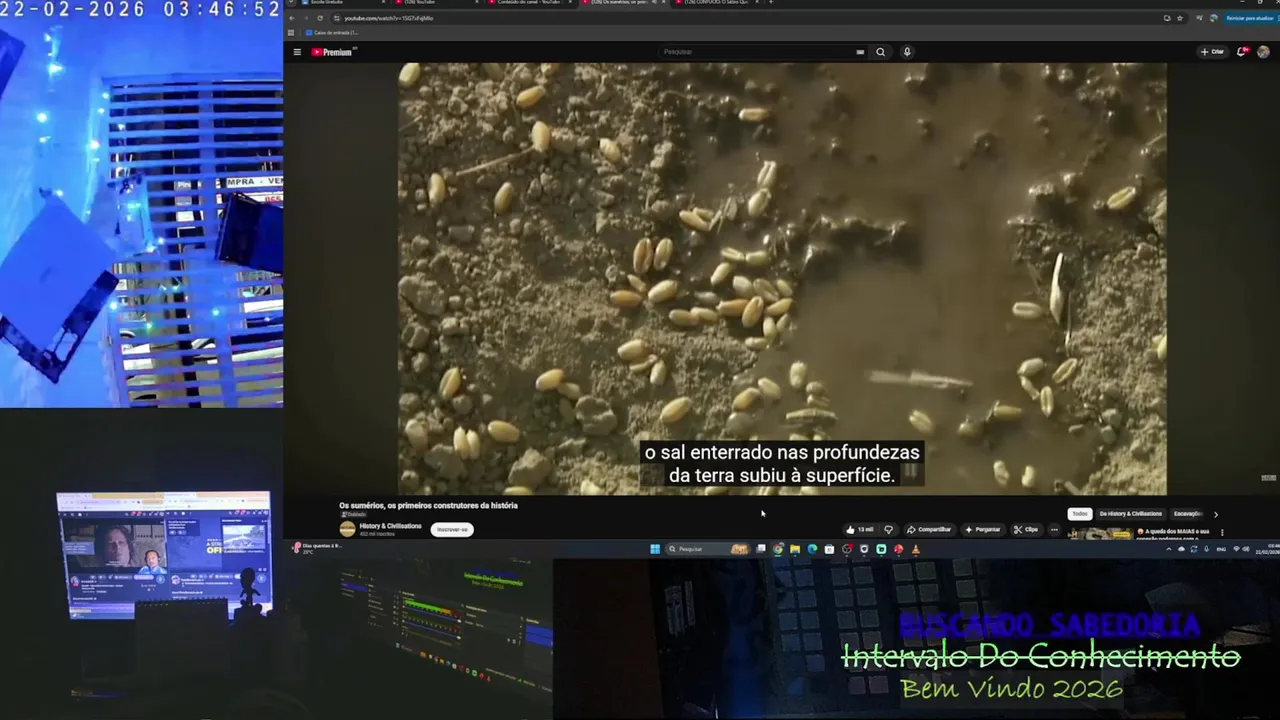This screenshot has height=720, width=1280.
Task: Click the Reiniciar para atualizar button
Action: point(1250,18)
